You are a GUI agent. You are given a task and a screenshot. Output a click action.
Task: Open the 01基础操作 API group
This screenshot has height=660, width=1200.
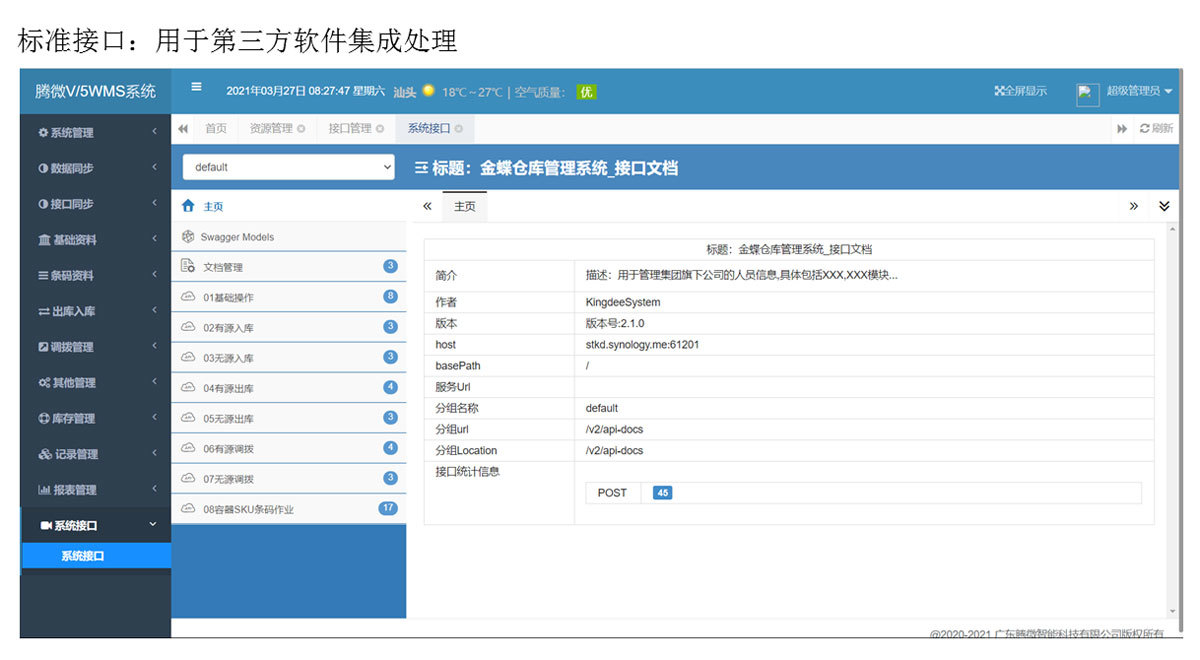(x=228, y=298)
